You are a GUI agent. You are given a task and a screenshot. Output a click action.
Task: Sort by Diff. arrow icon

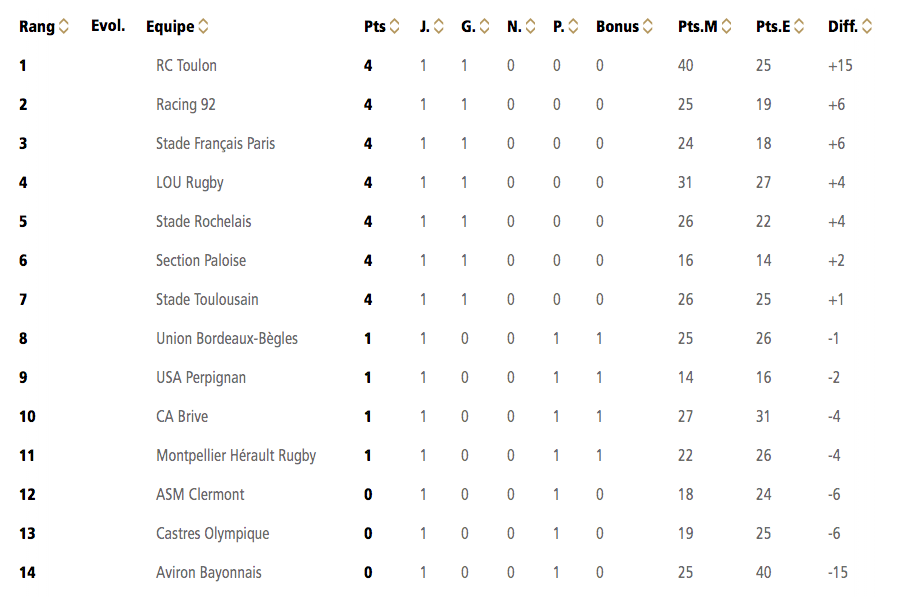coord(867,26)
